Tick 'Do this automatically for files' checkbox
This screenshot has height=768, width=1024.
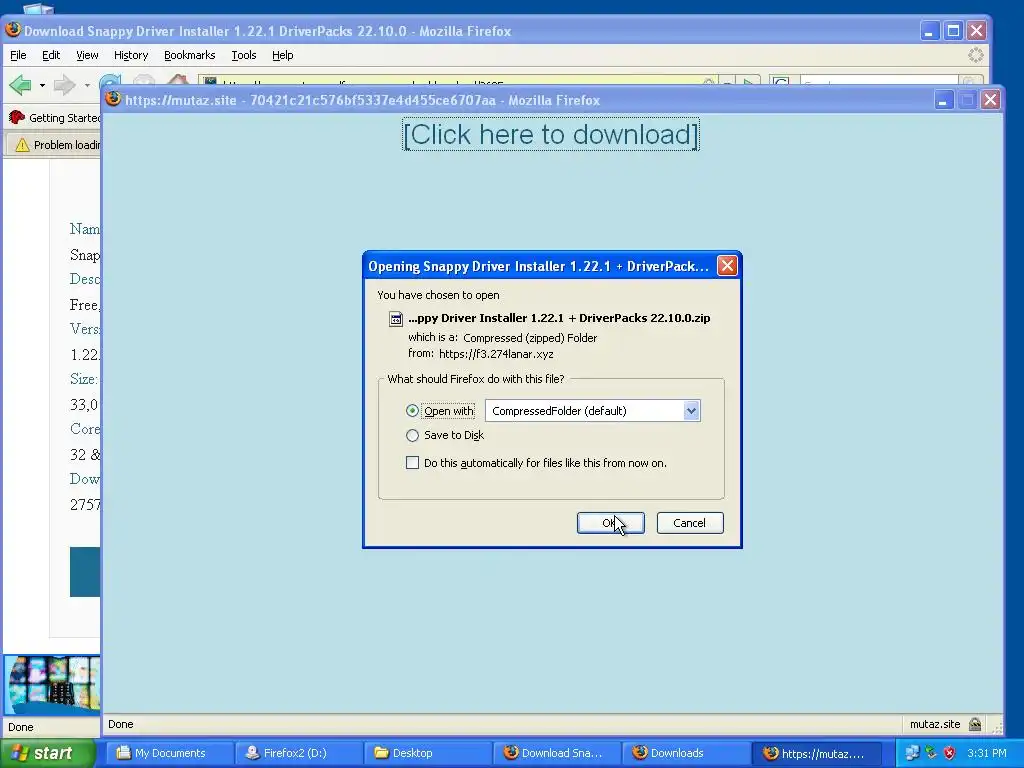click(412, 463)
